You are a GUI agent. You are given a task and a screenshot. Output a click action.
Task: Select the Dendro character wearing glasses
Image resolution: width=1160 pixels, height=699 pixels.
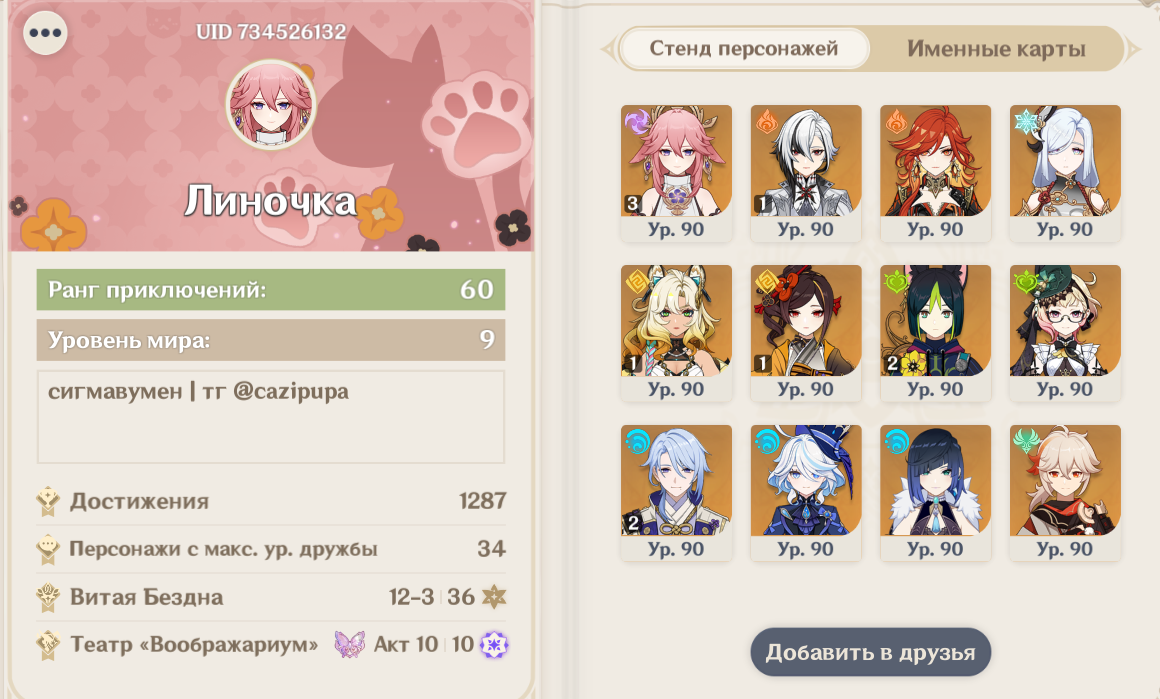point(1065,333)
